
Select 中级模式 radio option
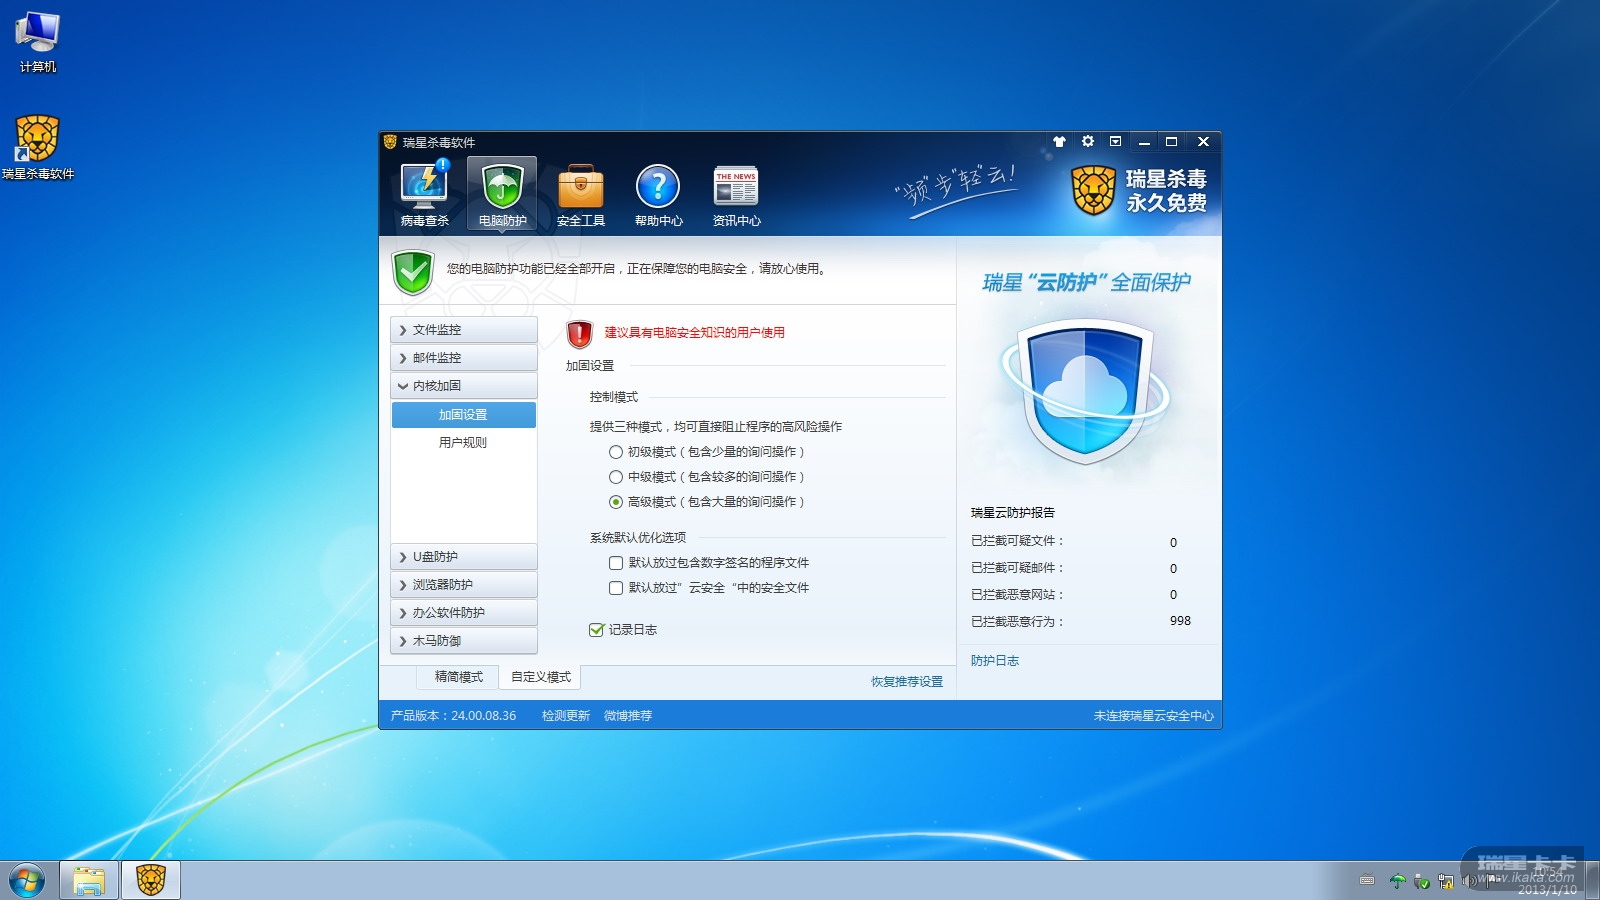pos(616,477)
